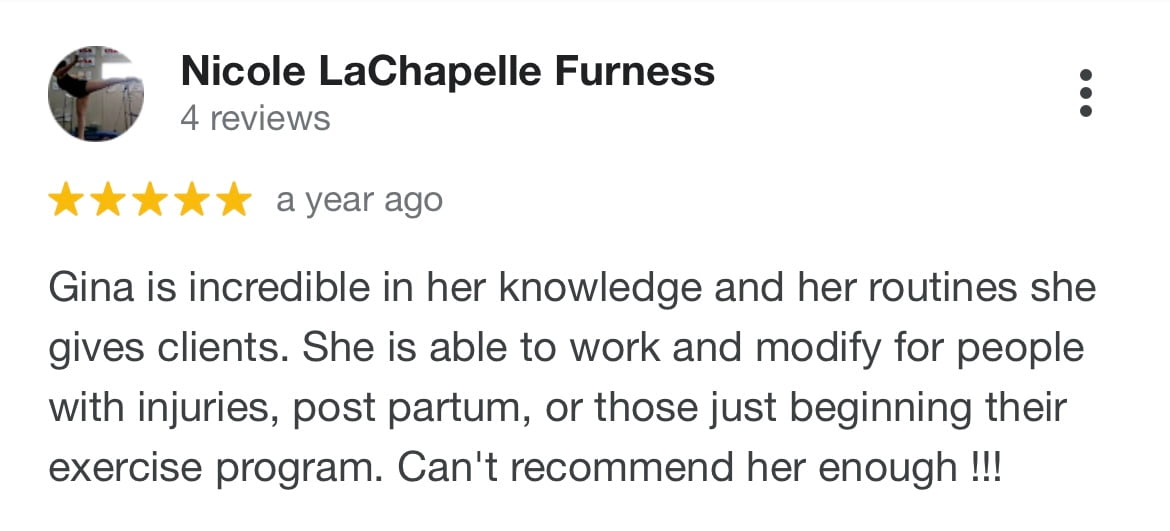View the reviewer's 4 reviews

pyautogui.click(x=255, y=119)
